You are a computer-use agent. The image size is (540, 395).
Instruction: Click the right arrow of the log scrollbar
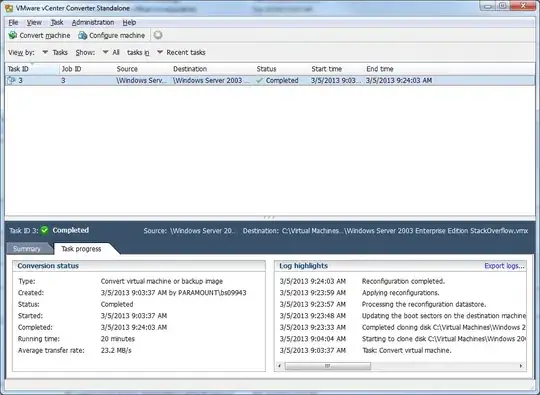[521, 366]
